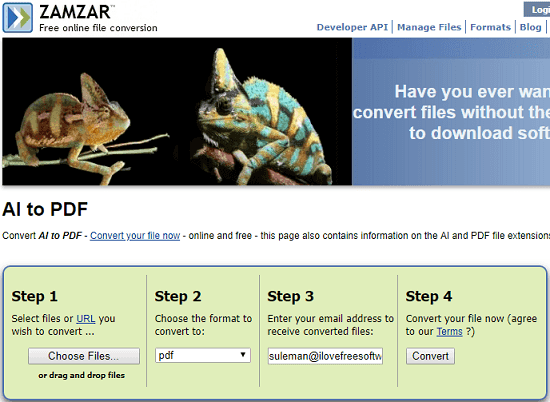The width and height of the screenshot is (550, 402).
Task: Click the 'or drag and drop files' text
Action: tap(82, 375)
